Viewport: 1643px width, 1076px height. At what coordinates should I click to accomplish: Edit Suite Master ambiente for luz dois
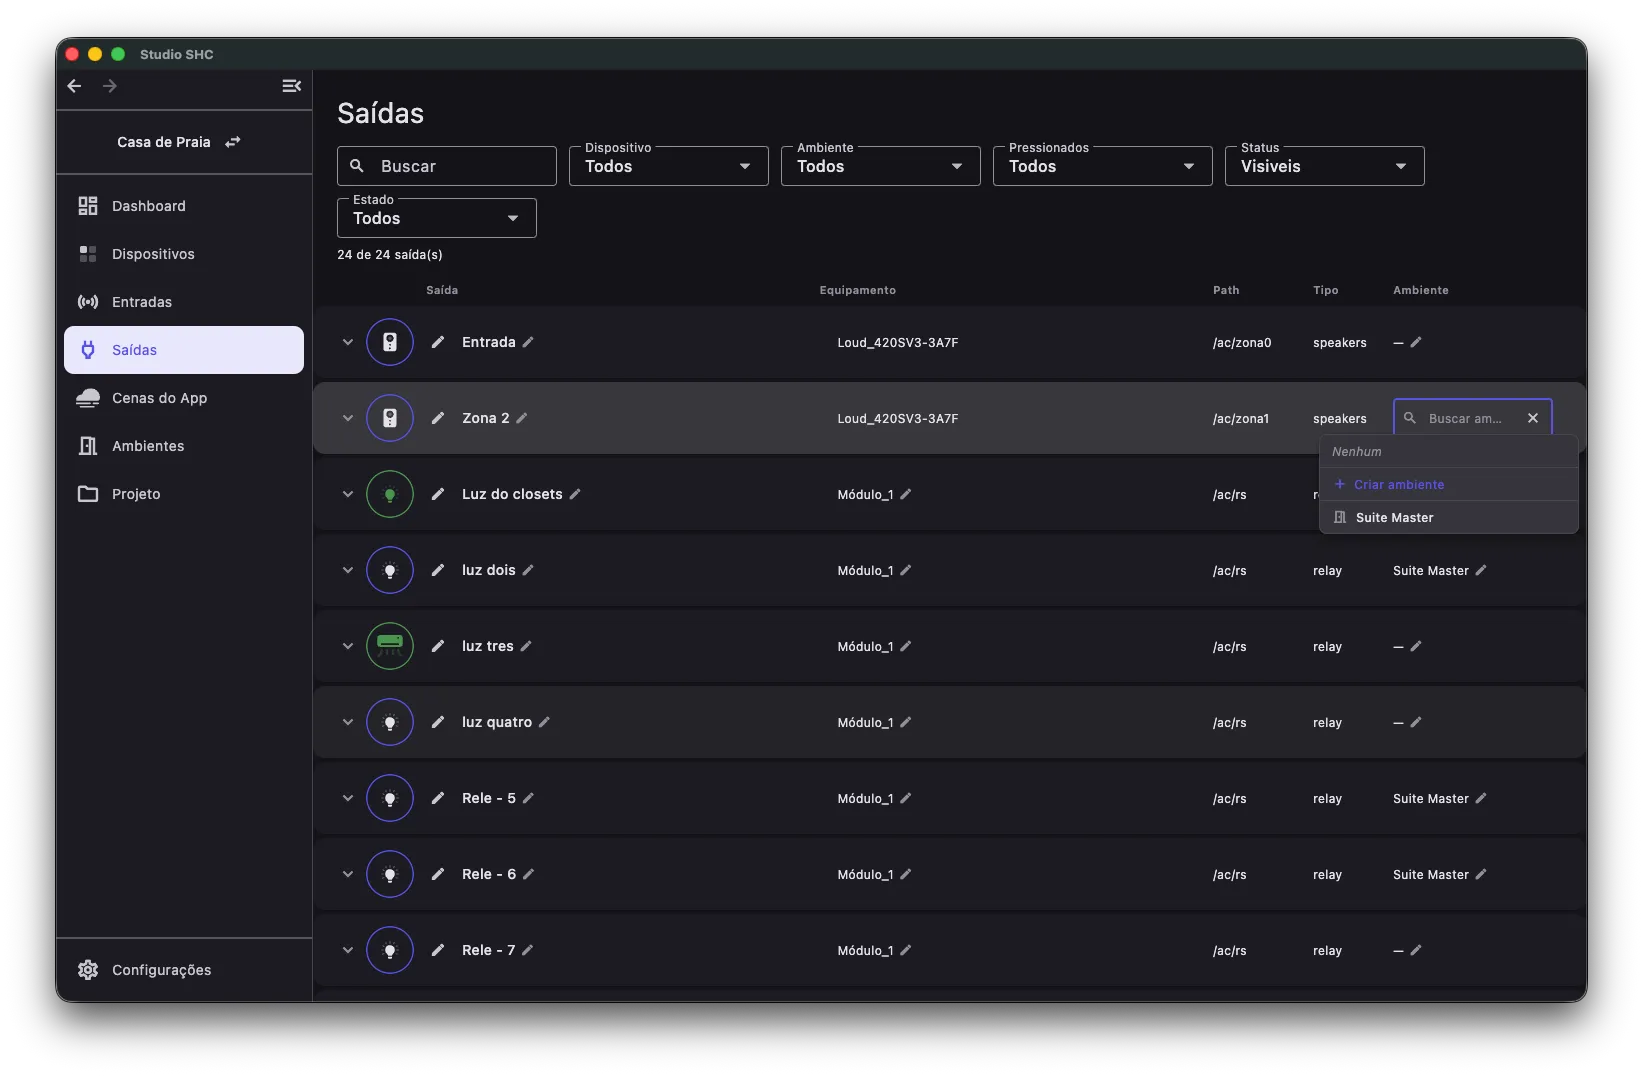(x=1481, y=570)
